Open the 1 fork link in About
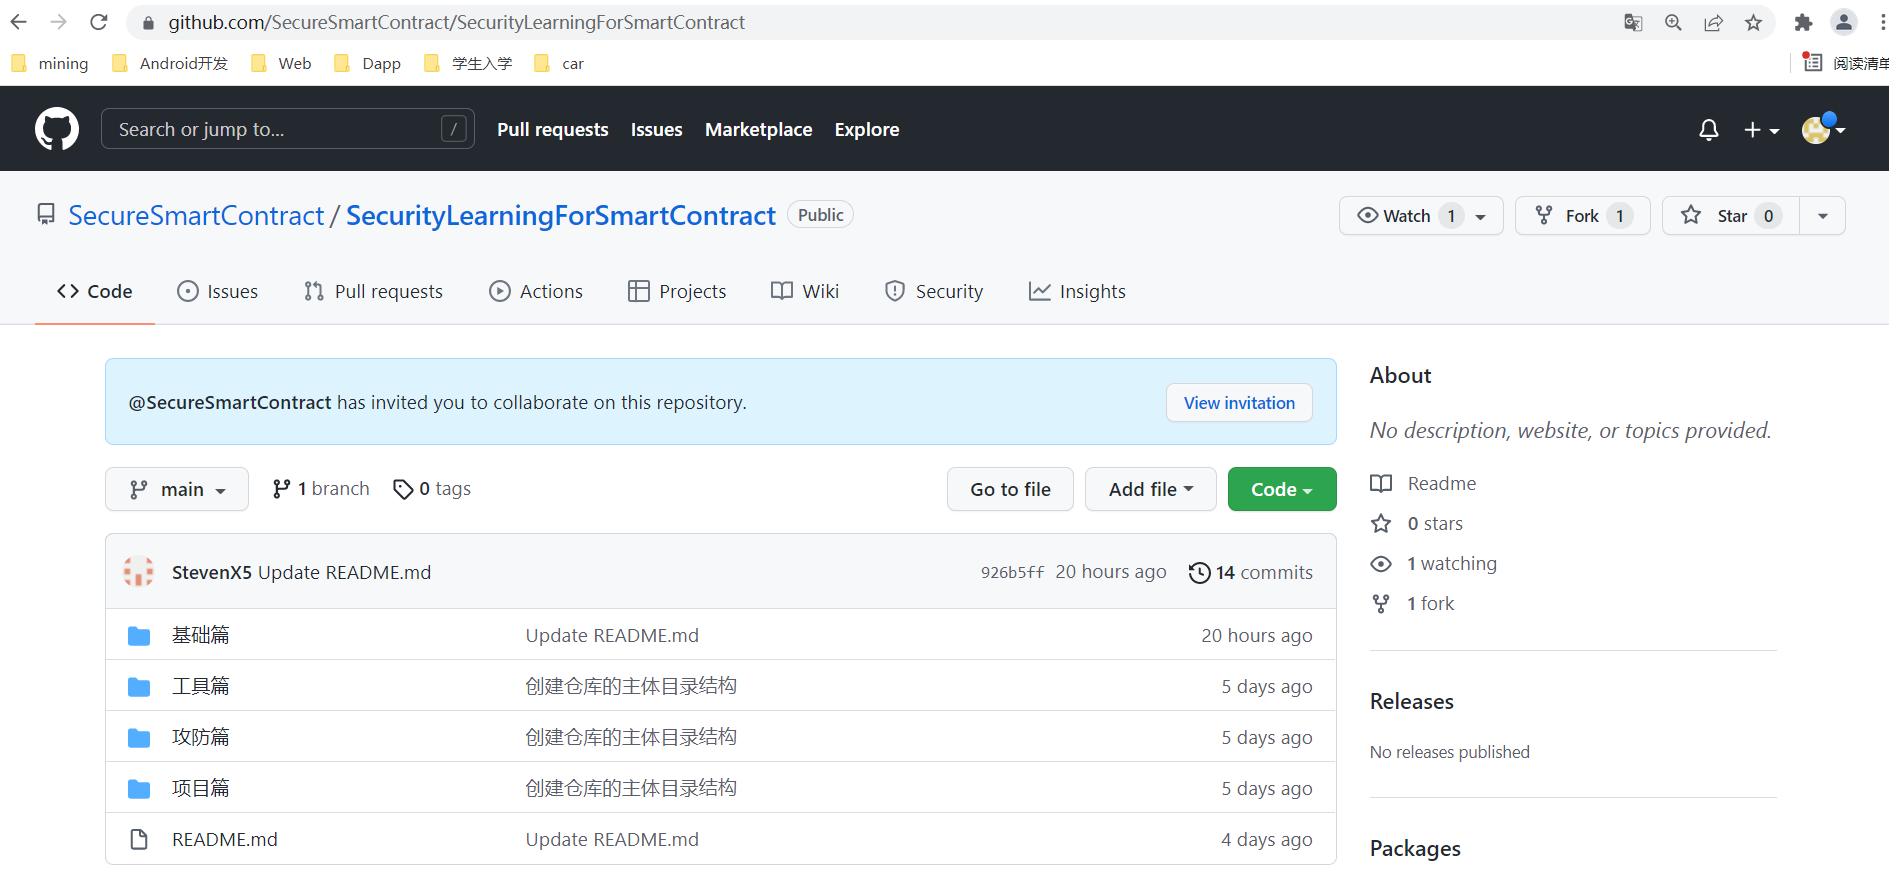 coord(1413,603)
